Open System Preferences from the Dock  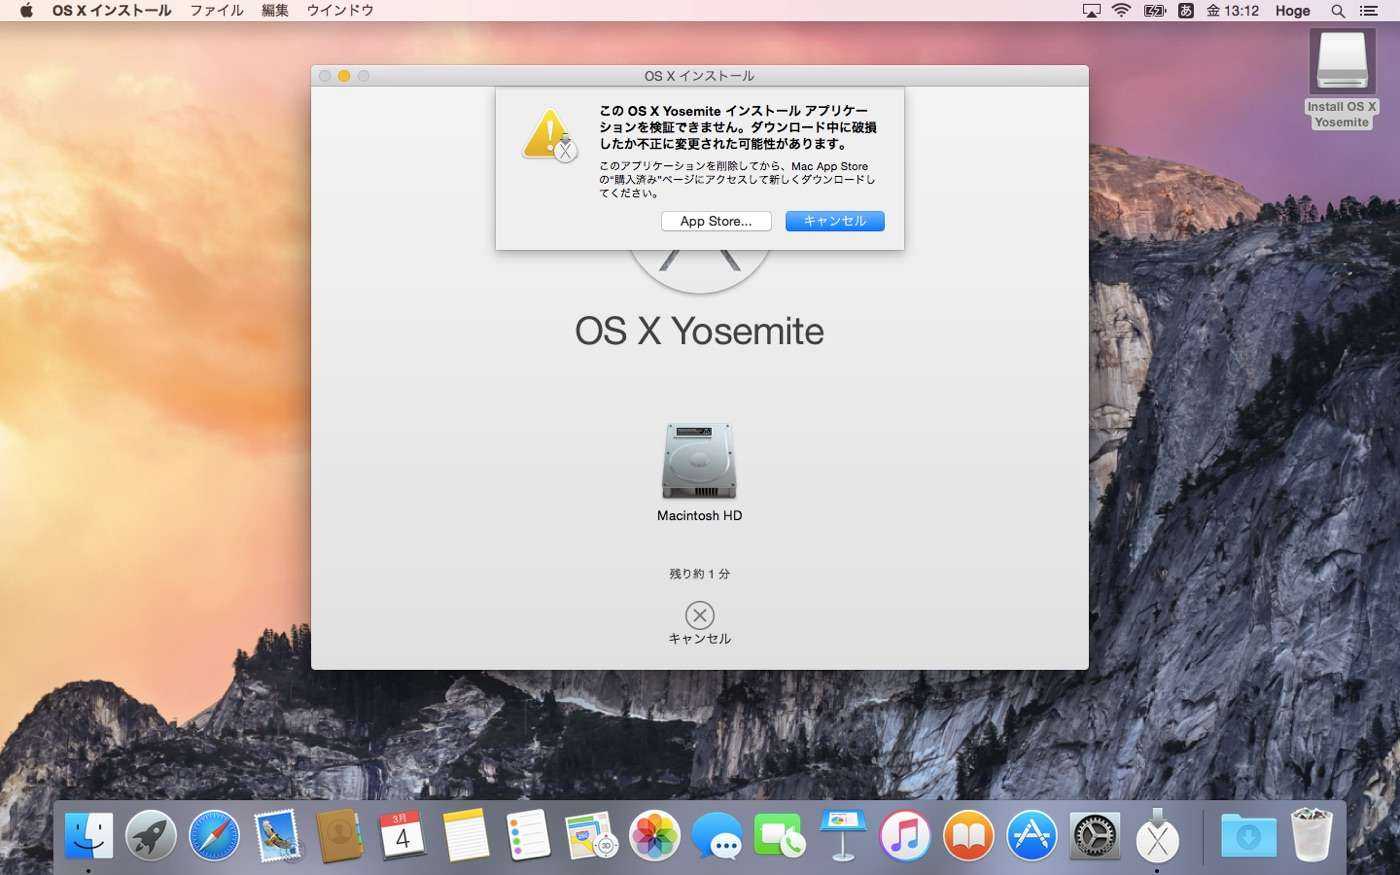point(1095,836)
